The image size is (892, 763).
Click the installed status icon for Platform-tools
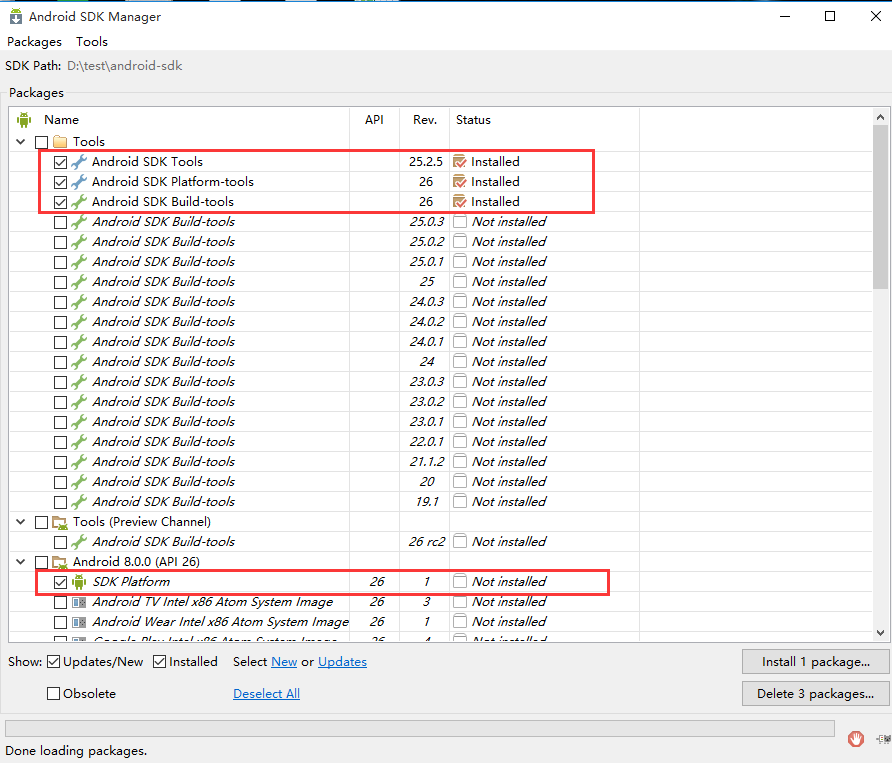pyautogui.click(x=460, y=182)
